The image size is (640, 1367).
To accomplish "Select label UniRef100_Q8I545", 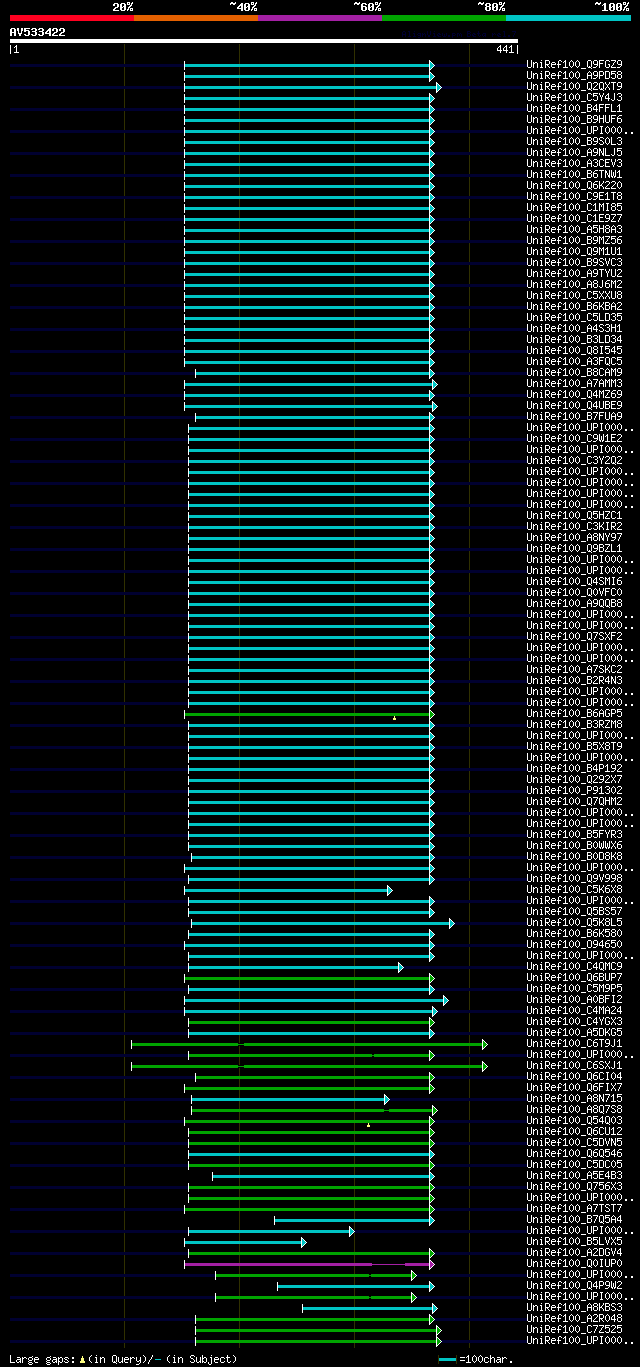I will click(x=574, y=350).
